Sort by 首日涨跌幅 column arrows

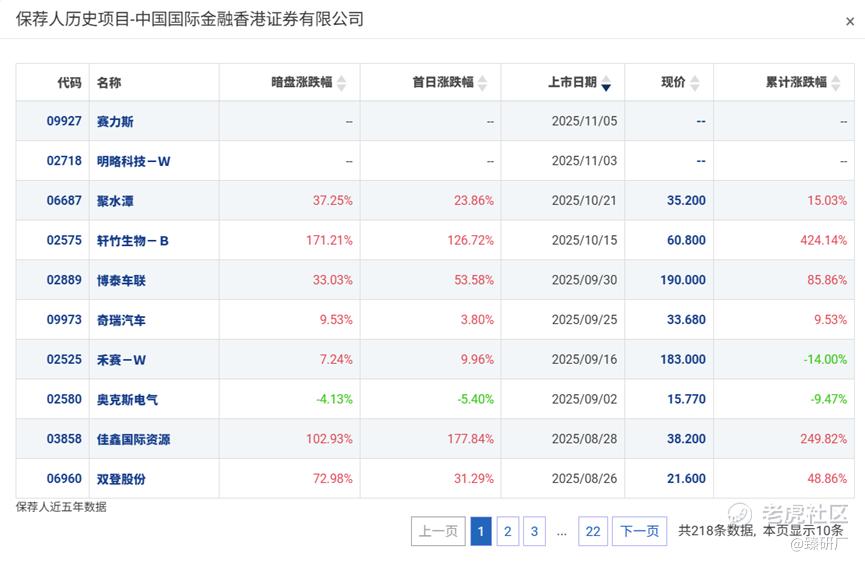pyautogui.click(x=483, y=83)
